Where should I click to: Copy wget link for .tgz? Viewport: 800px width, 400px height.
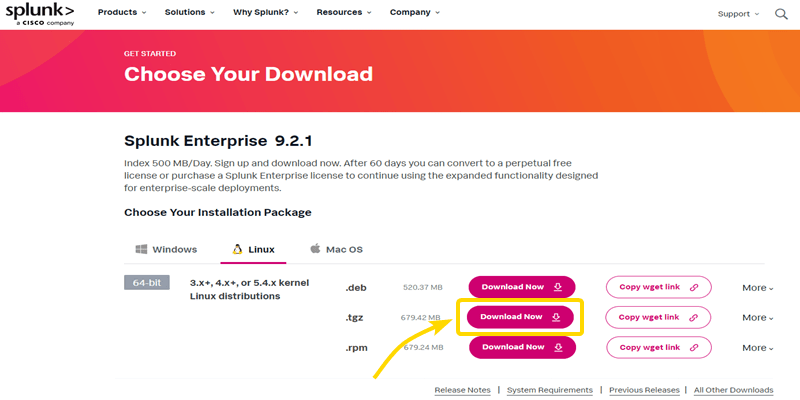[x=658, y=317]
